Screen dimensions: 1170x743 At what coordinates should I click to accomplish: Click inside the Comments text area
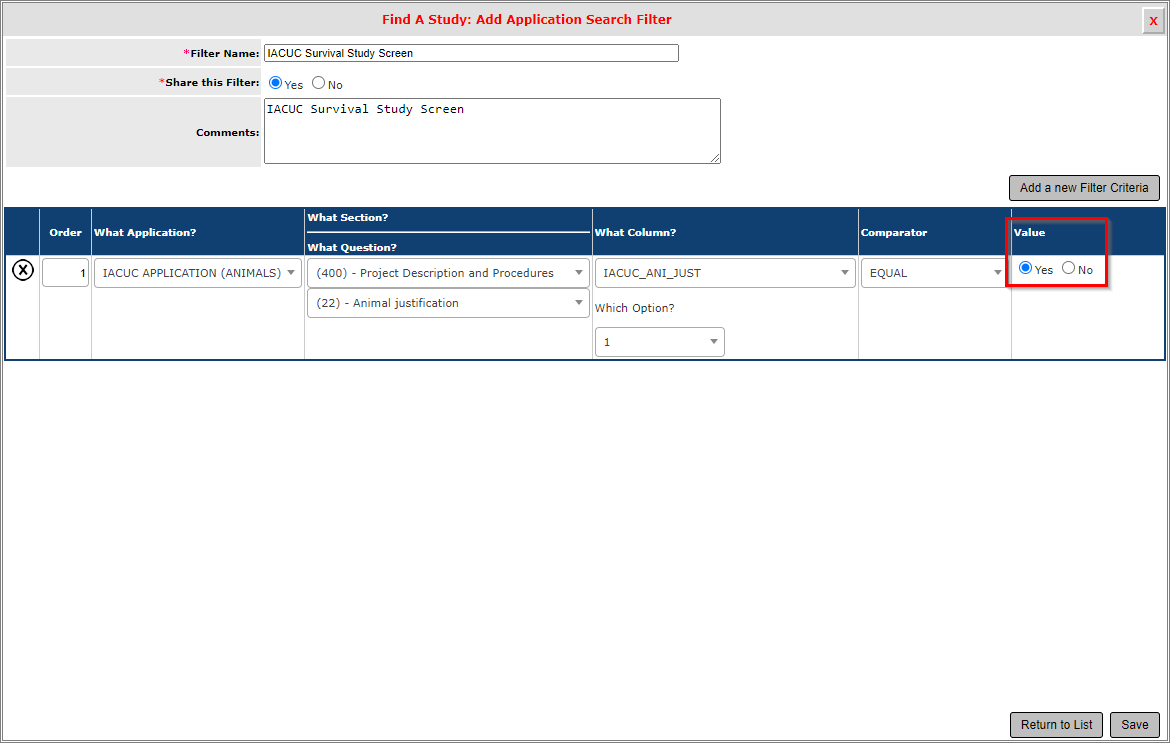(492, 131)
